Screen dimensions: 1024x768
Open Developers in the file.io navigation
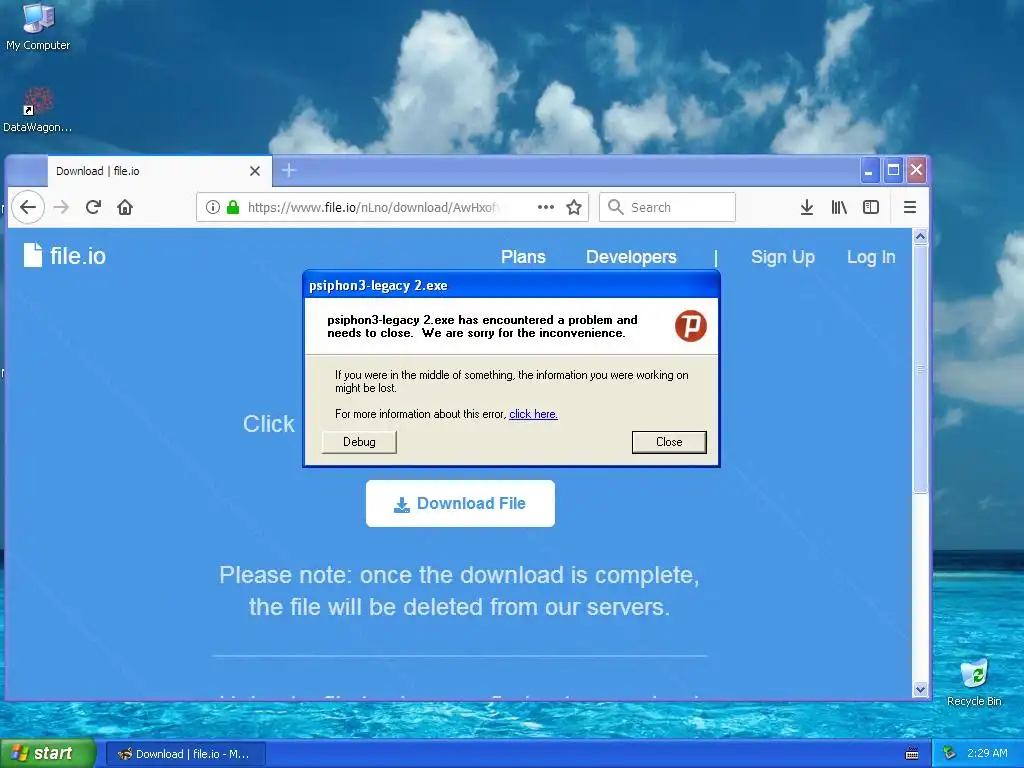631,257
